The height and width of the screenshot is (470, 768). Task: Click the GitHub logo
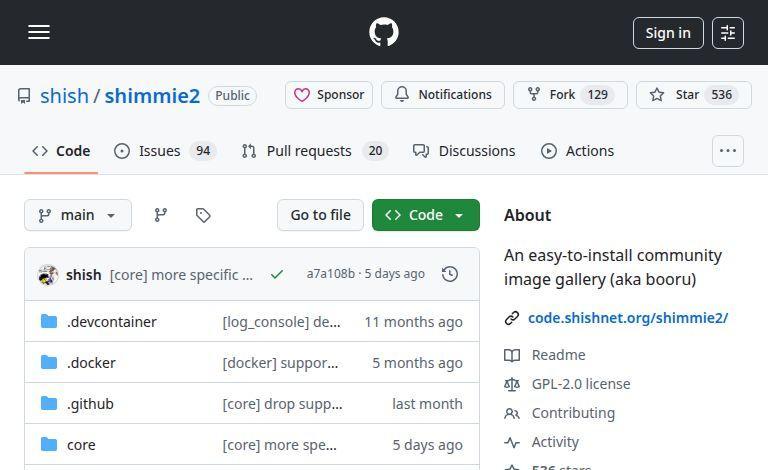[x=384, y=33]
